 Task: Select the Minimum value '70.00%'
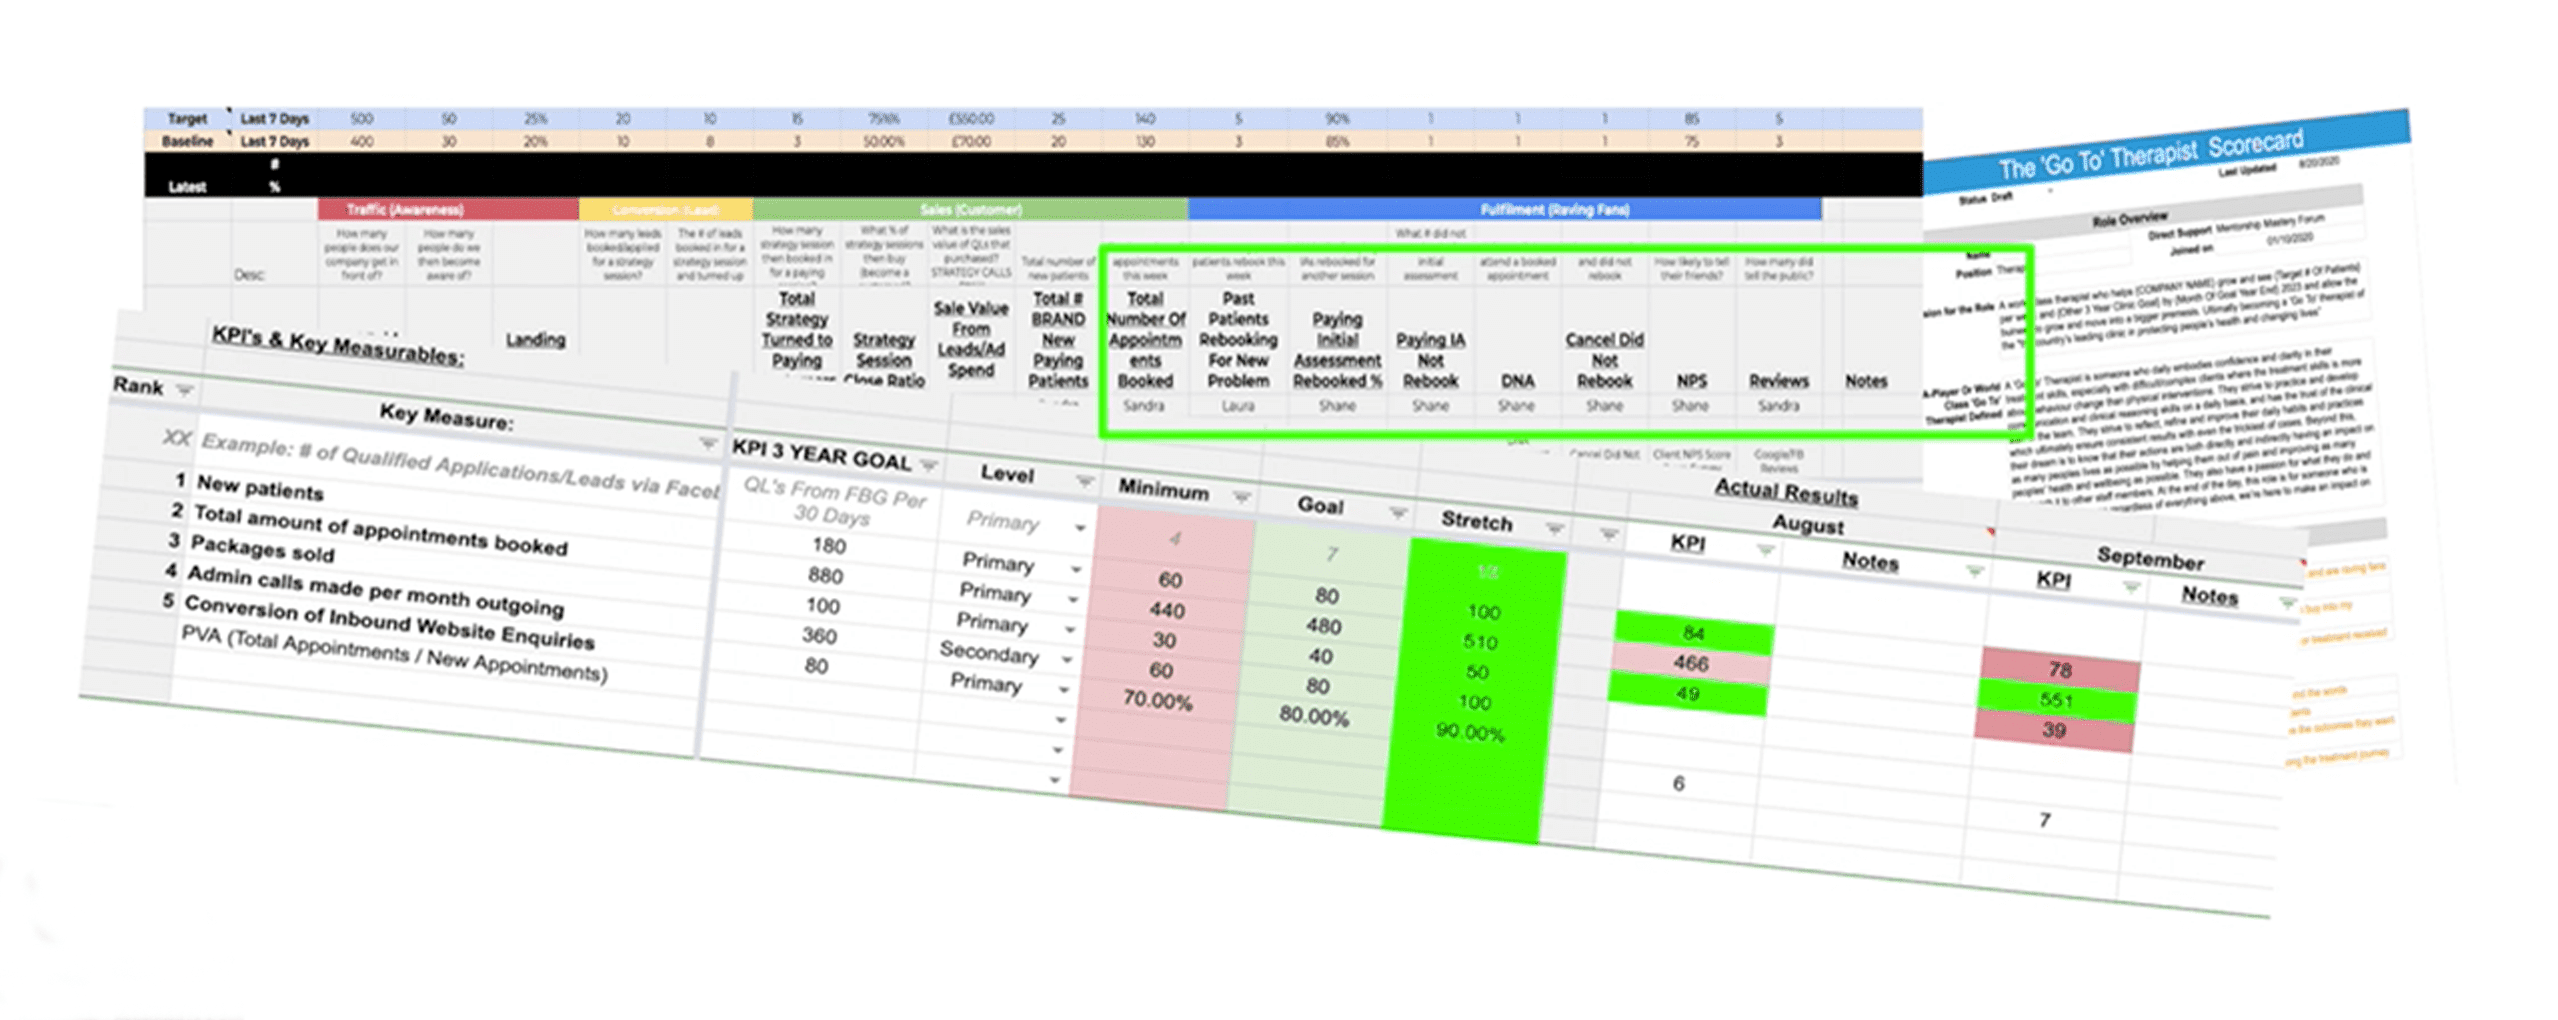[1157, 700]
